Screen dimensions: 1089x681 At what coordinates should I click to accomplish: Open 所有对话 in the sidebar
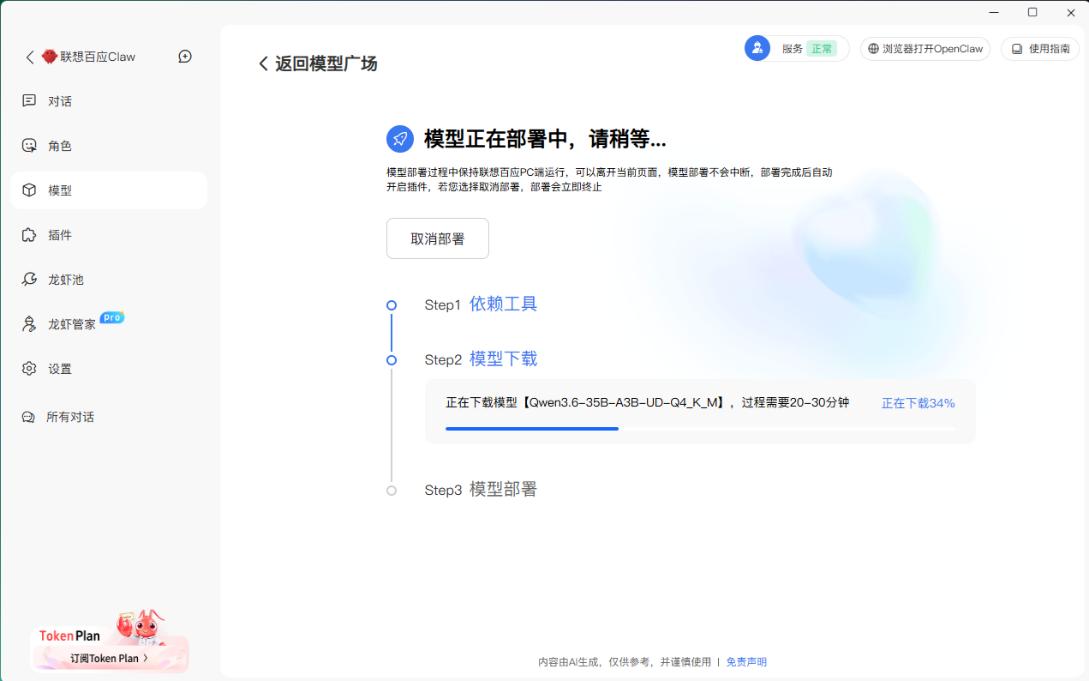pos(108,417)
